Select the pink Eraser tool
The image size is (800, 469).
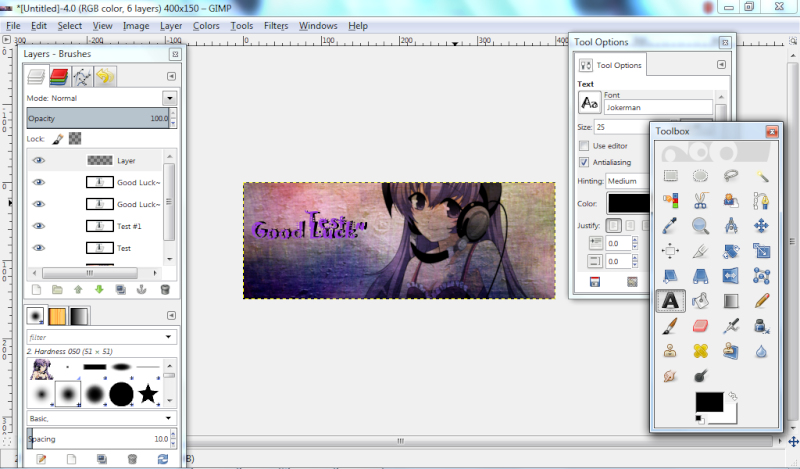[701, 326]
